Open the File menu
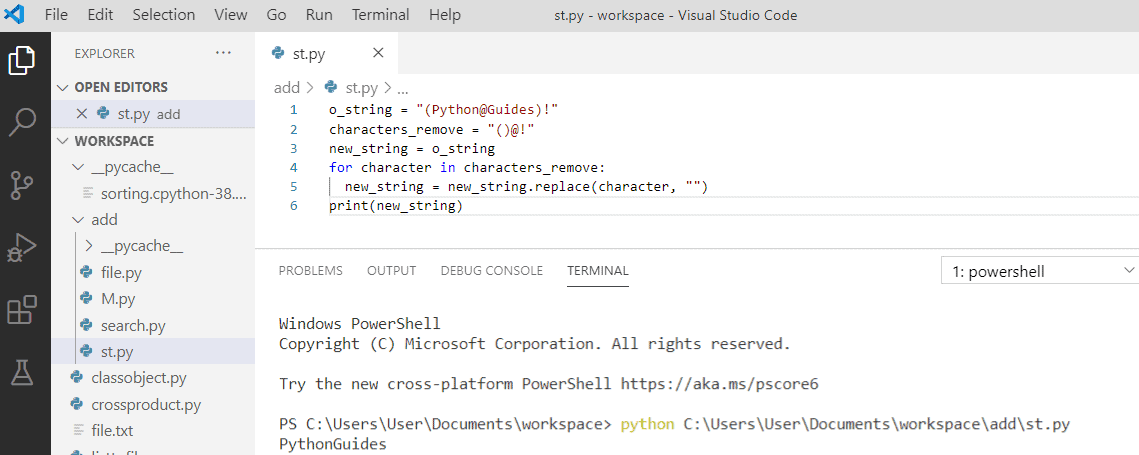The width and height of the screenshot is (1139, 455). tap(56, 15)
